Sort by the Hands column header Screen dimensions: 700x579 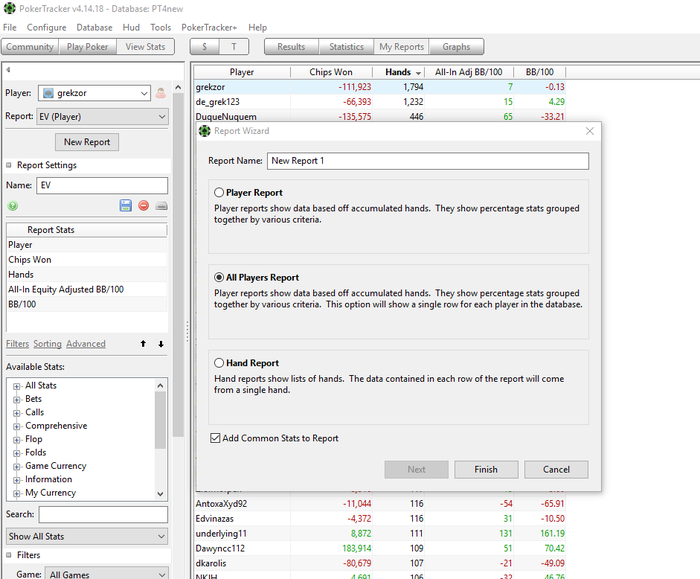point(398,72)
